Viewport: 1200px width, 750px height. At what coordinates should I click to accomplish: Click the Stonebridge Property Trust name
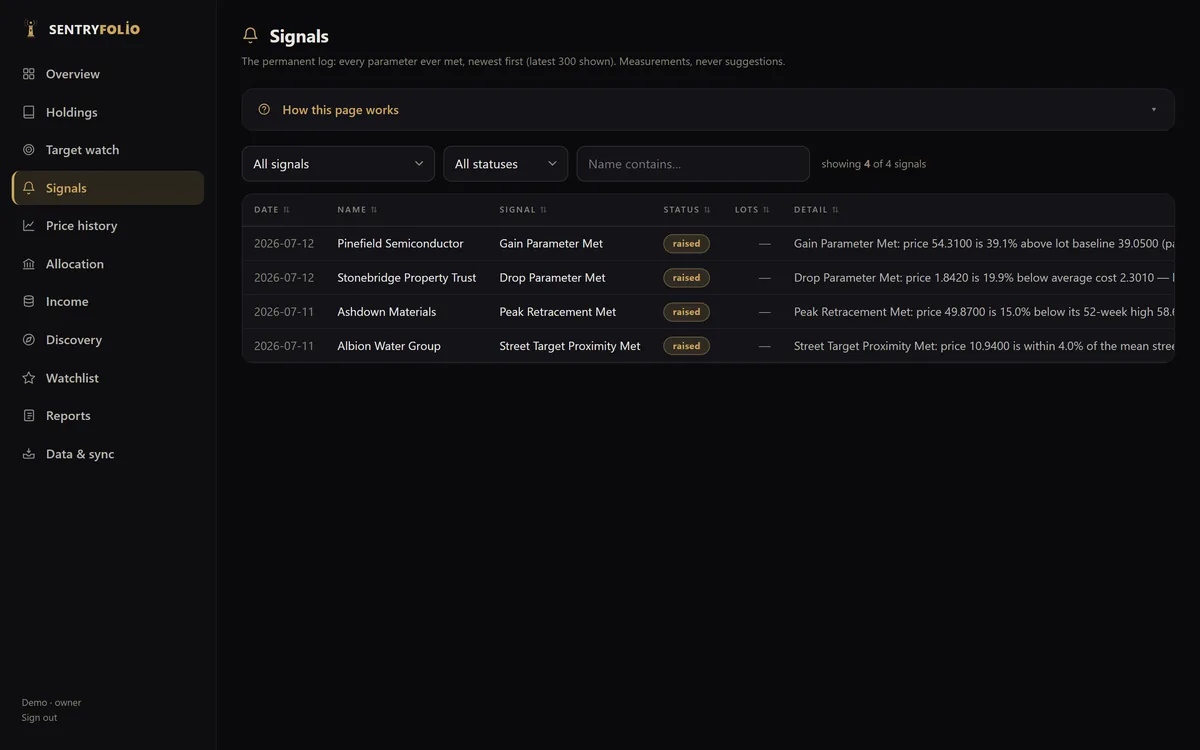click(x=407, y=278)
